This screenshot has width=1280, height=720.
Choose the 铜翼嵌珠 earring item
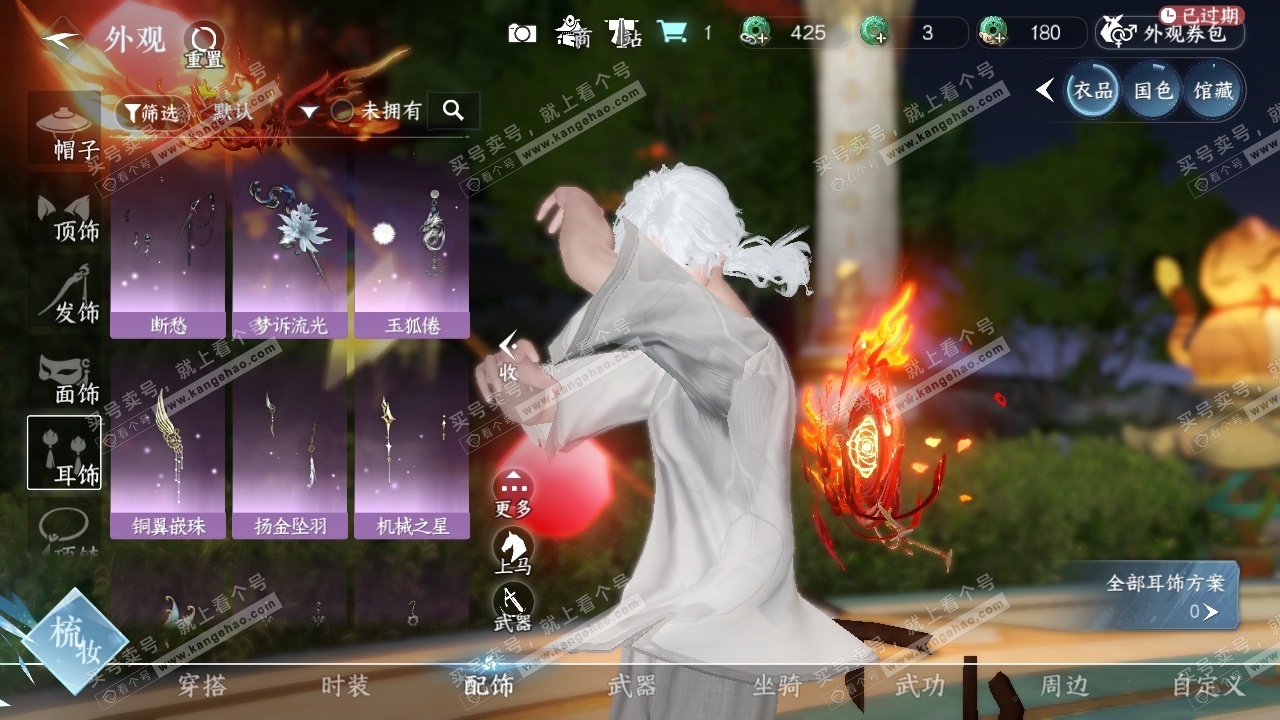(168, 446)
